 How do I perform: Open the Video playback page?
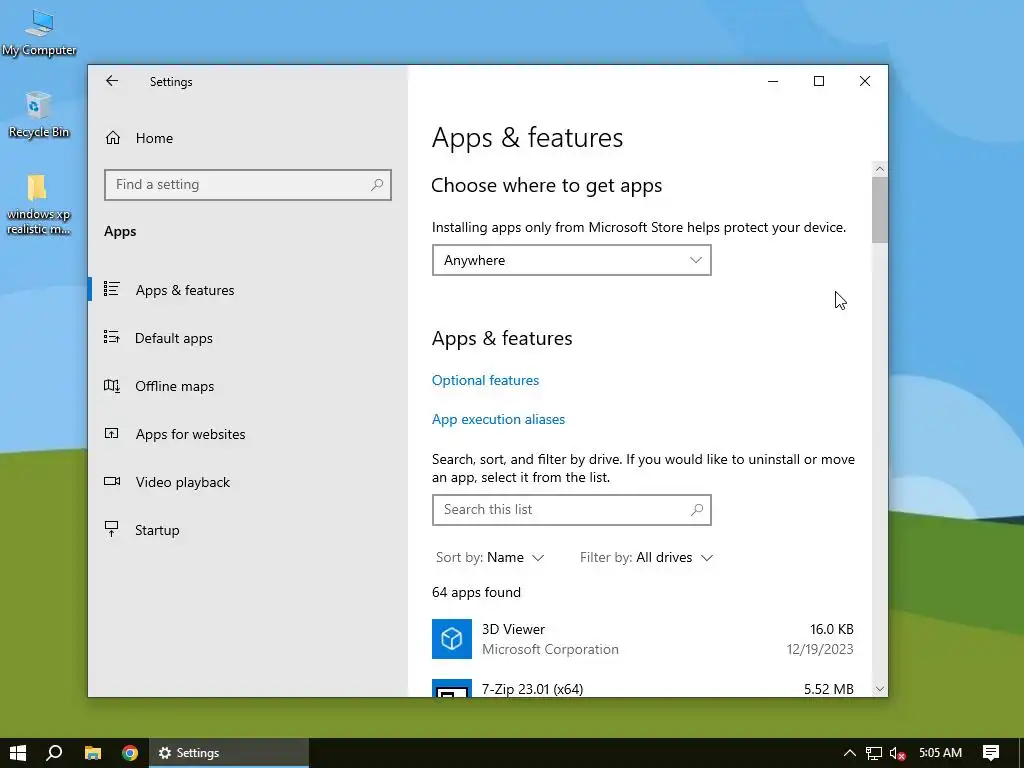183,482
